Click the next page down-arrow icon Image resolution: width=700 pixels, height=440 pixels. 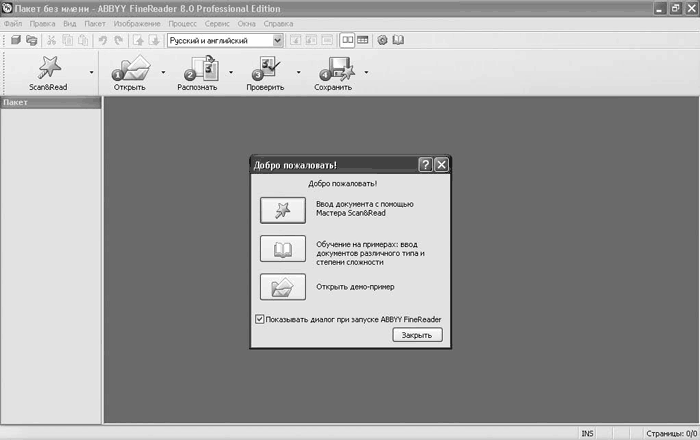(154, 41)
